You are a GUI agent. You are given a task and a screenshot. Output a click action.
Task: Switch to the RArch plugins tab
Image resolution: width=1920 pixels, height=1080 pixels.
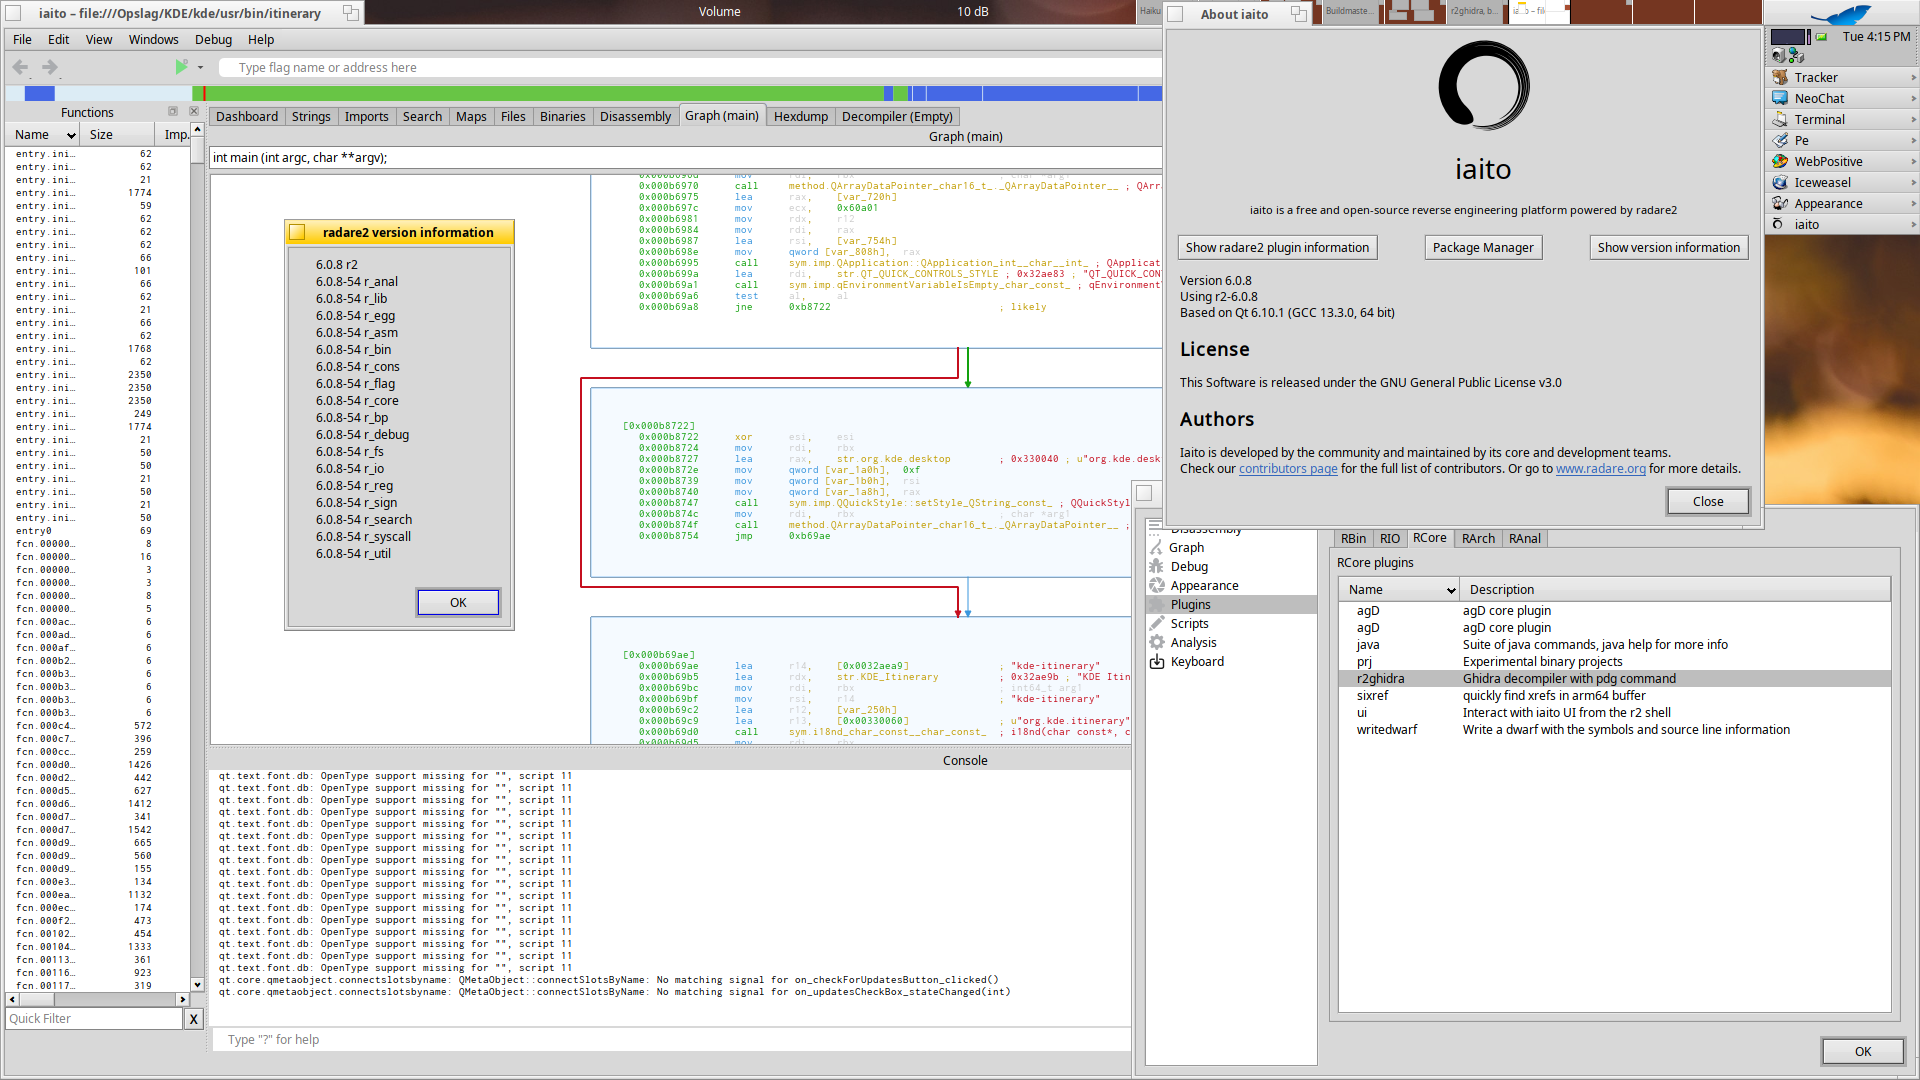(x=1478, y=539)
